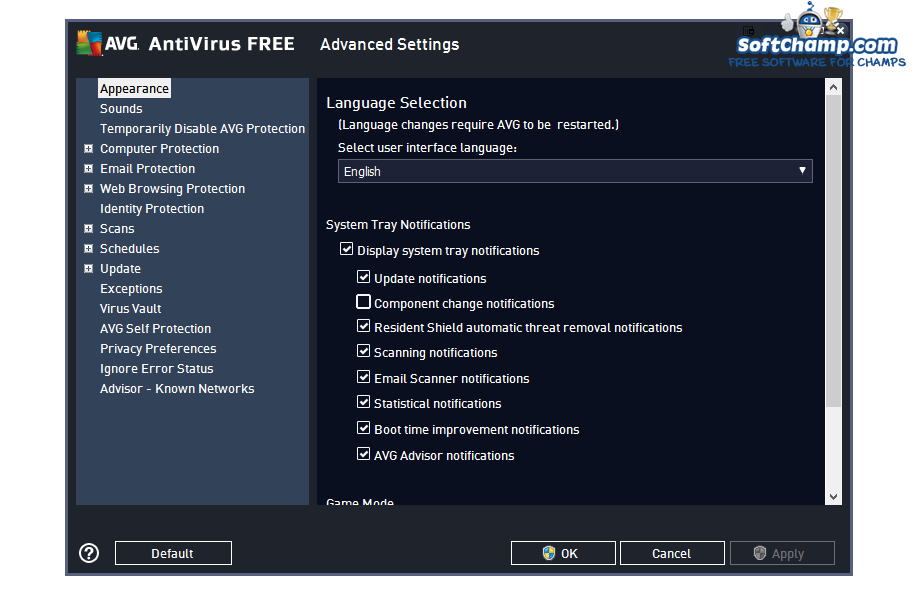Viewport: 920px width, 600px height.
Task: Open the Sounds settings page
Action: 121,109
